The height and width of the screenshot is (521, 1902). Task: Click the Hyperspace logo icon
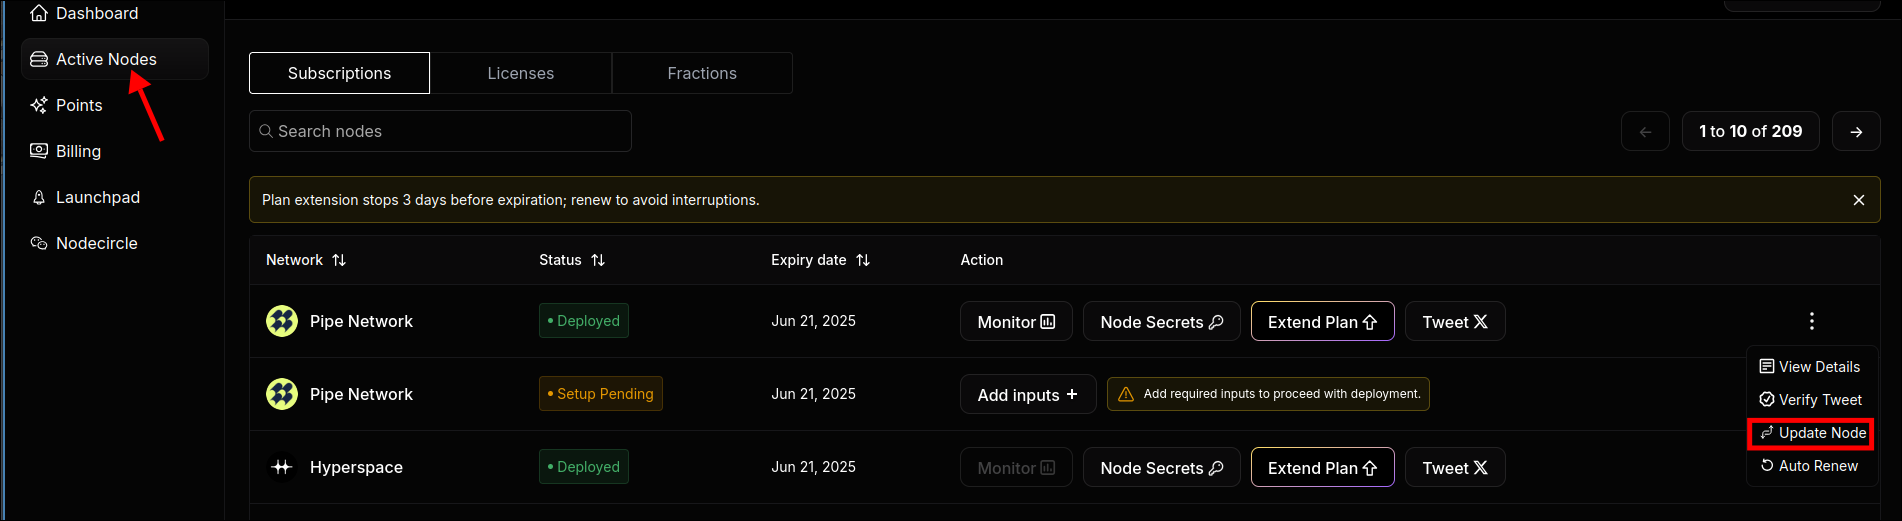click(282, 467)
